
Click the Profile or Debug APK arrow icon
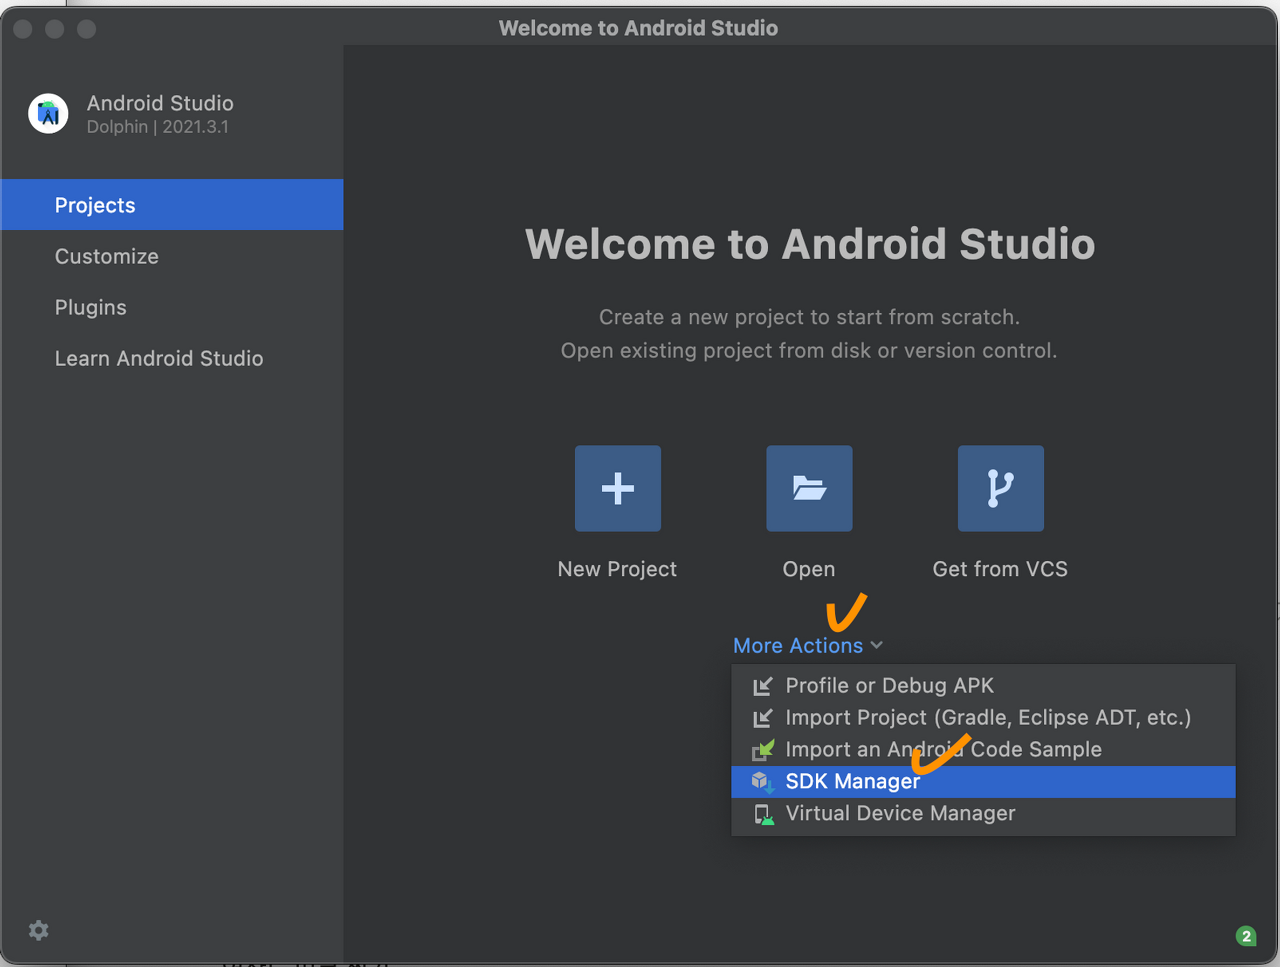[x=763, y=686]
